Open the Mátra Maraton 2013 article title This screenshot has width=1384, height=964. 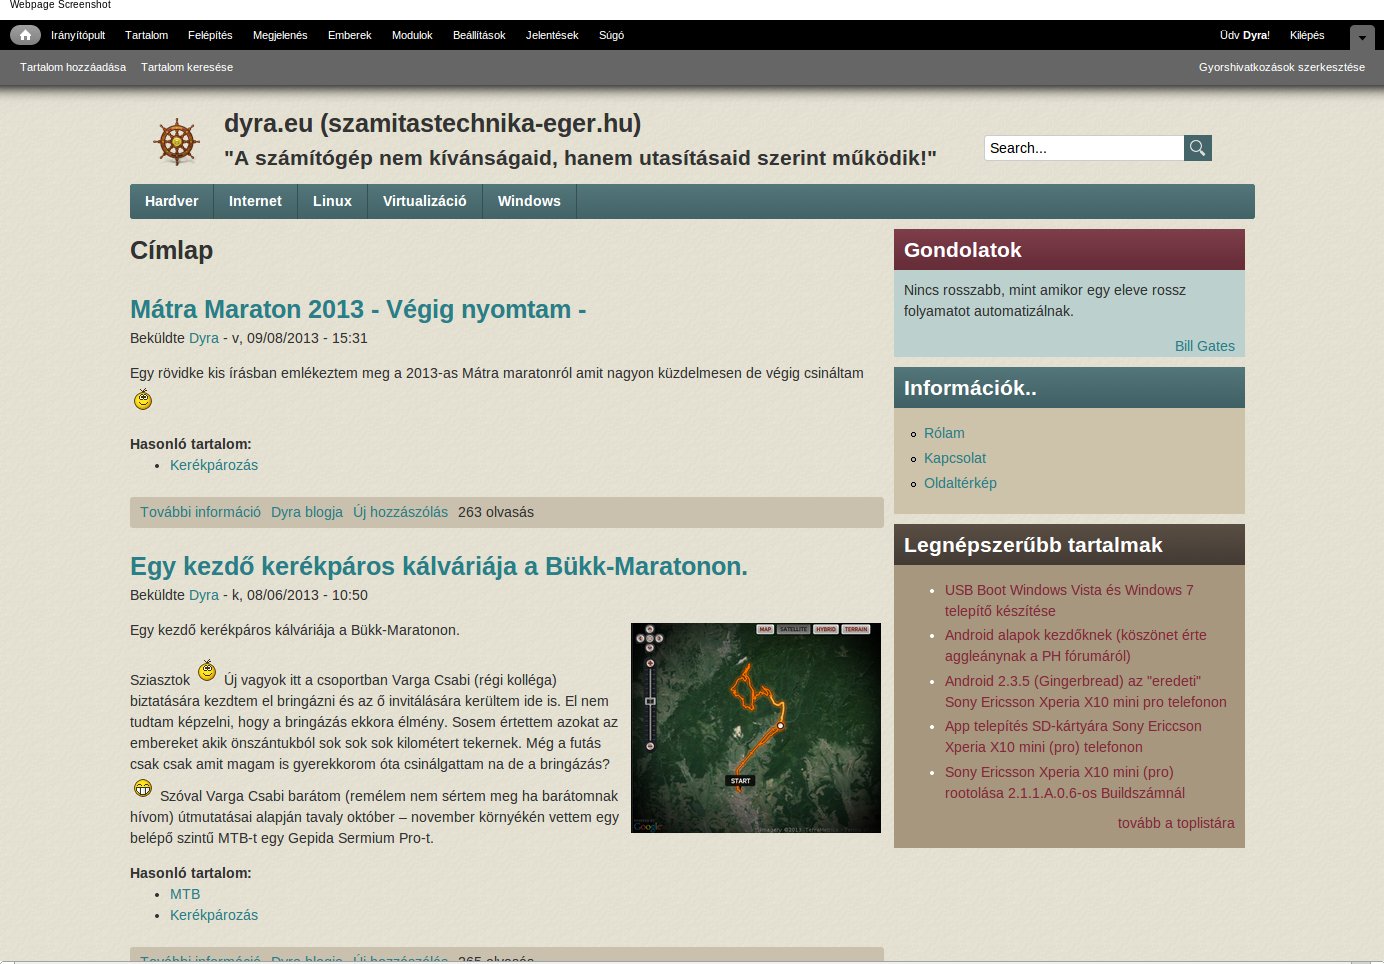358,309
